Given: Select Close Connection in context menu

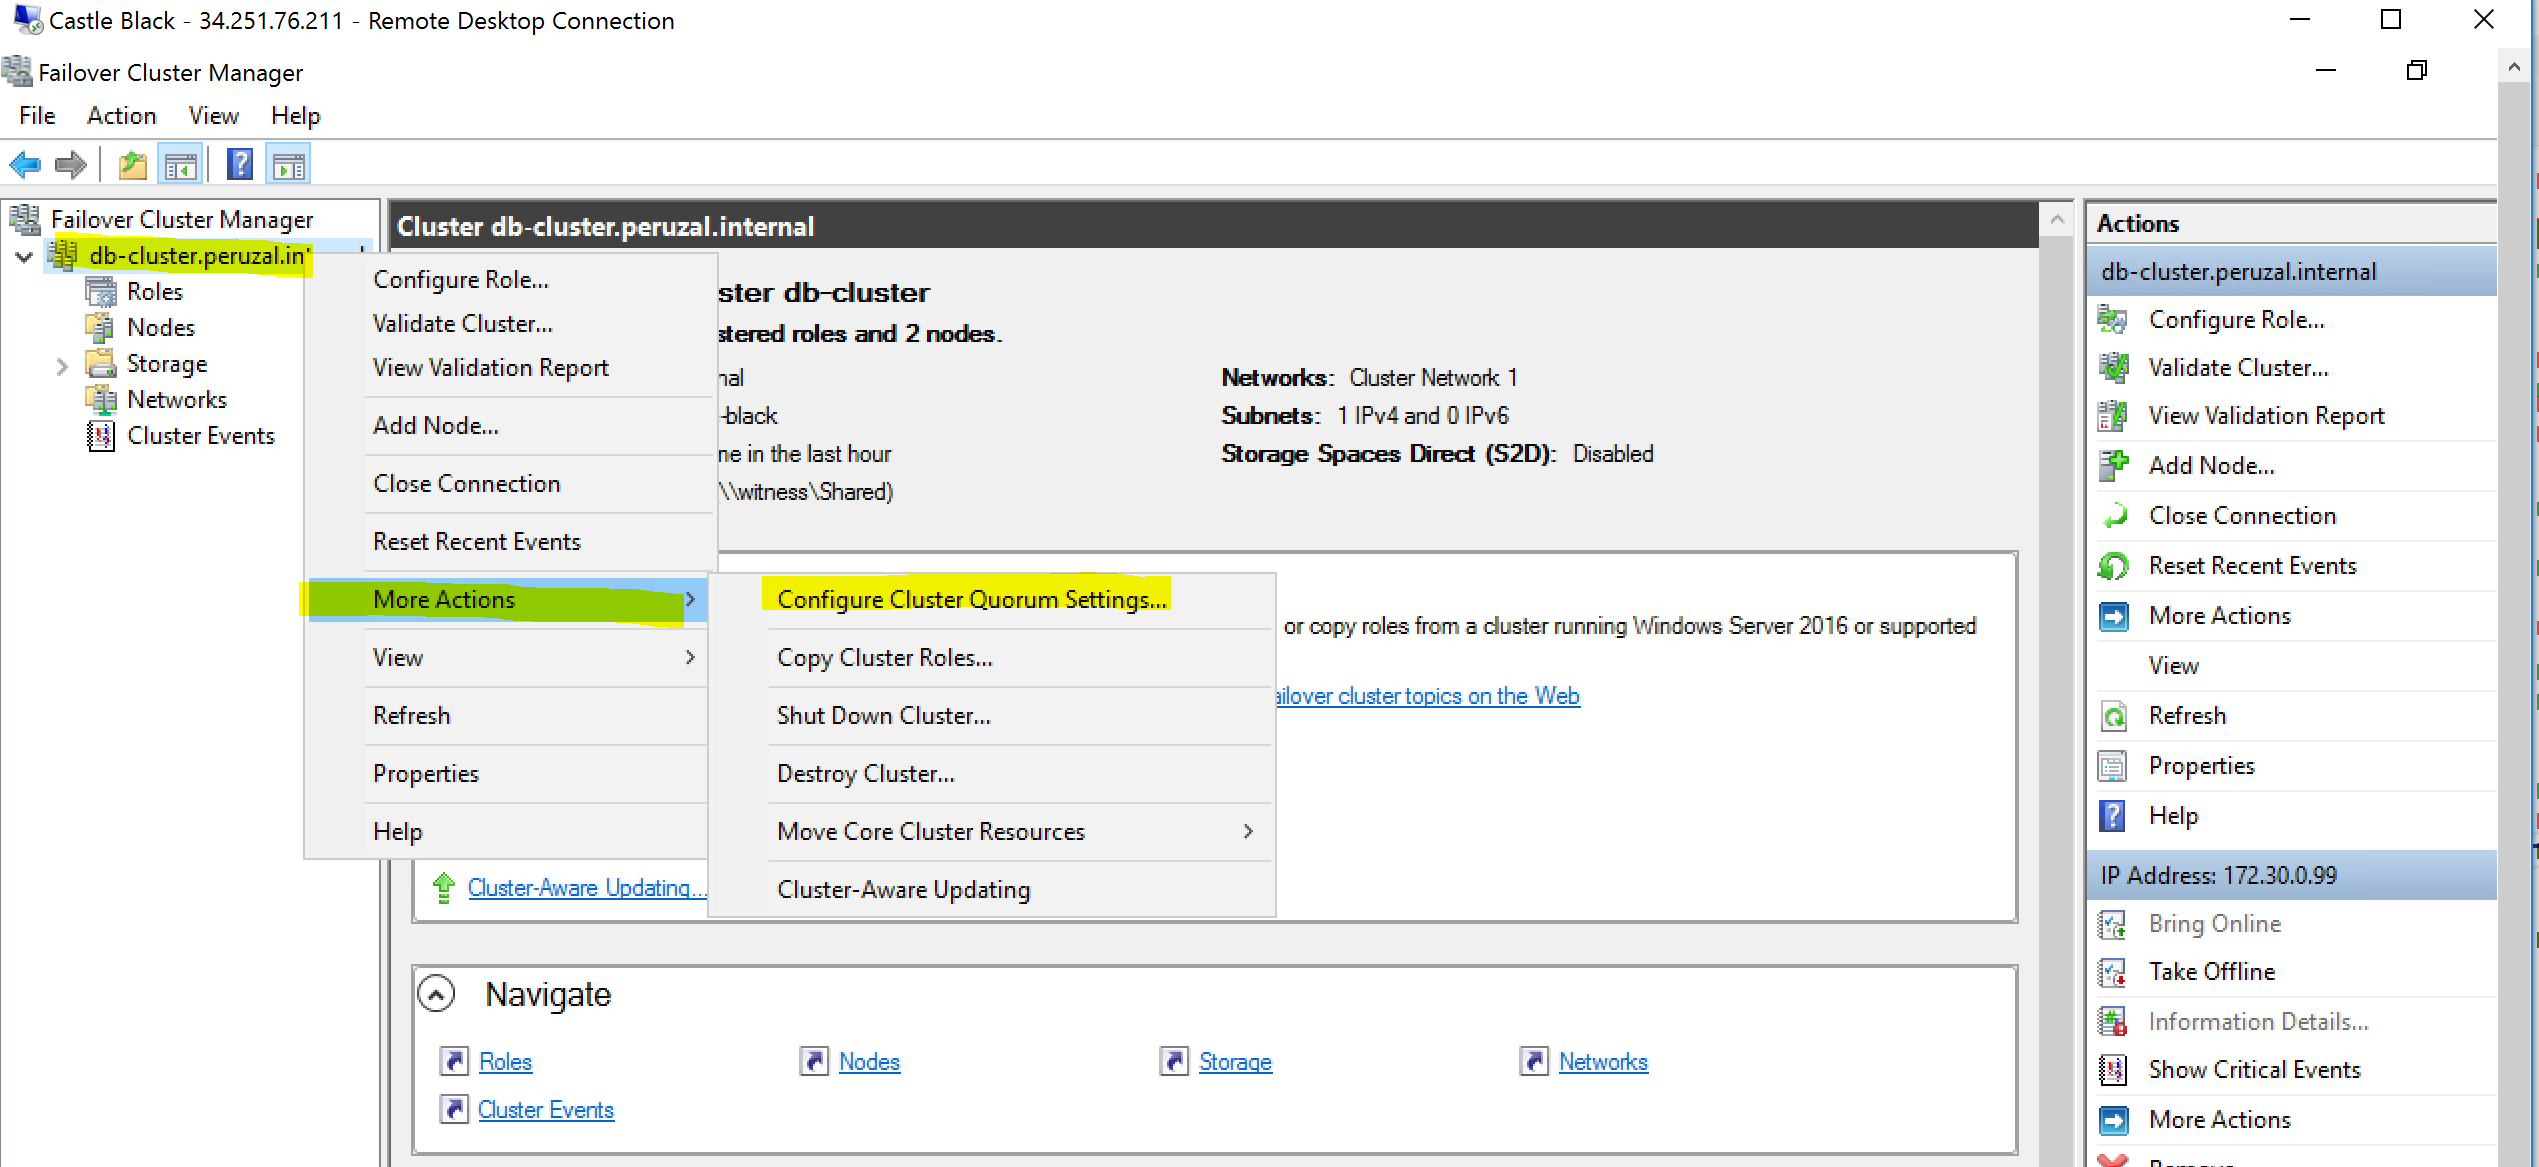Looking at the screenshot, I should coord(467,483).
